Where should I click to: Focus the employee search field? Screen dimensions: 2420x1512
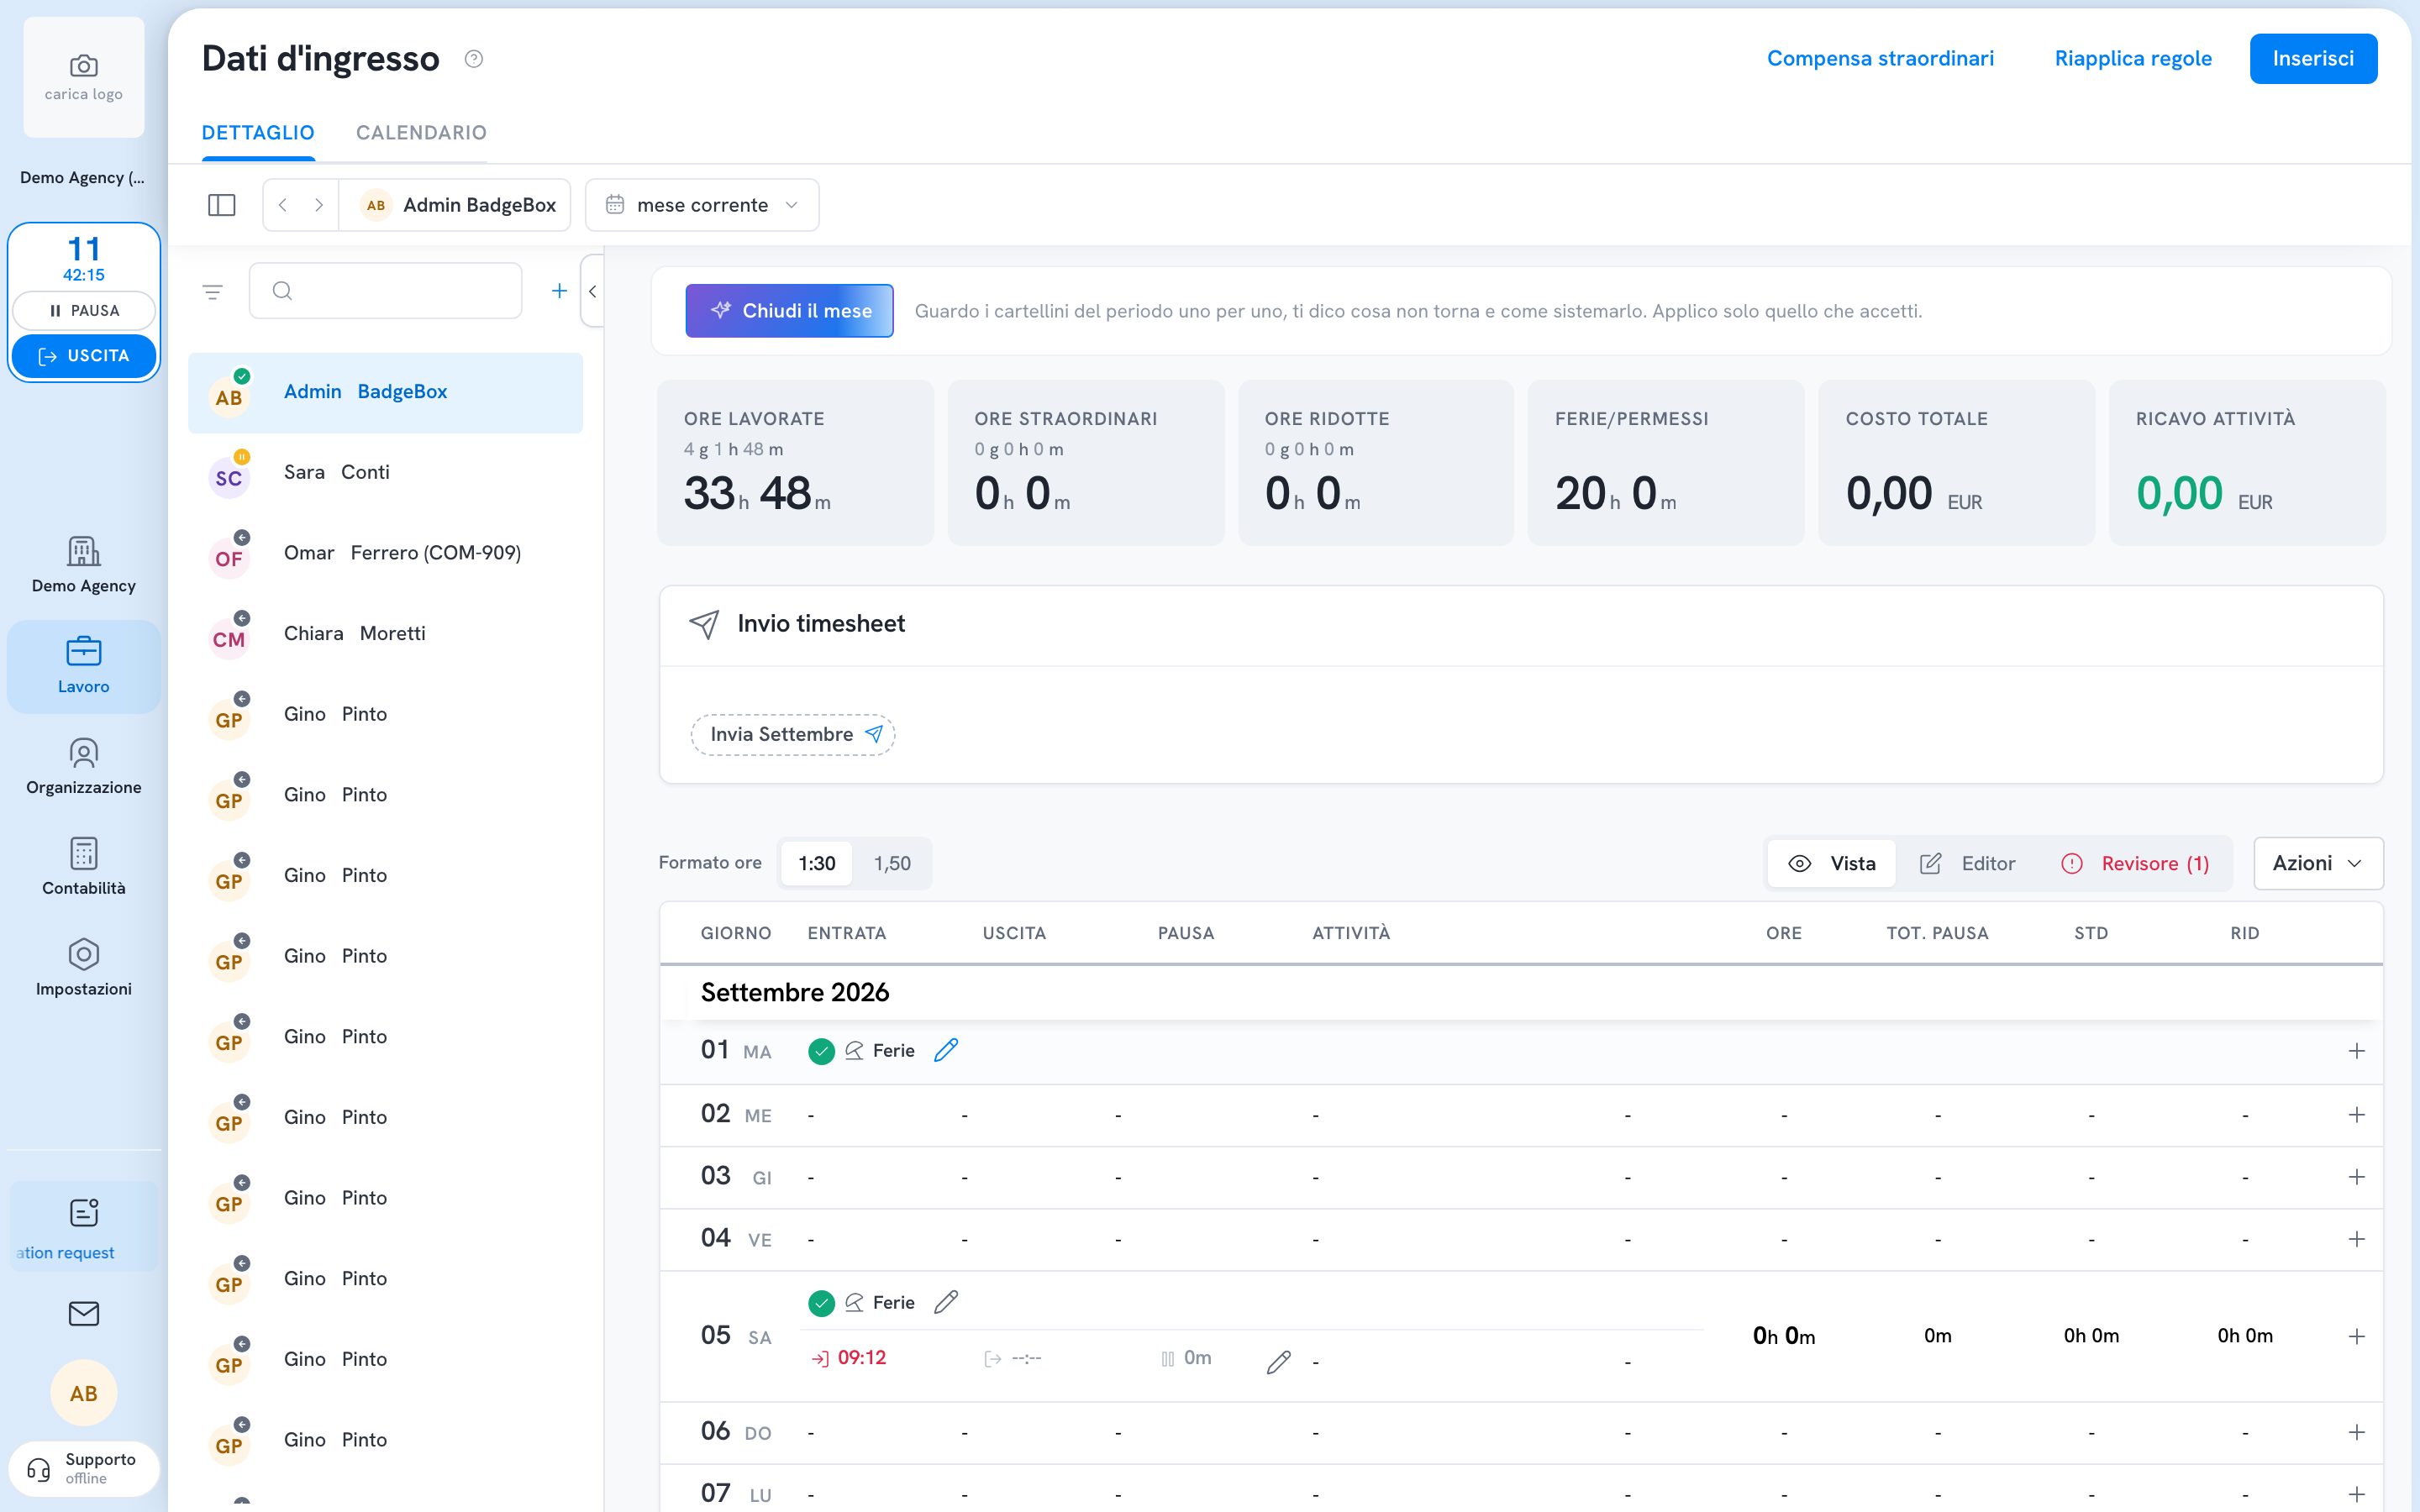[x=386, y=291]
